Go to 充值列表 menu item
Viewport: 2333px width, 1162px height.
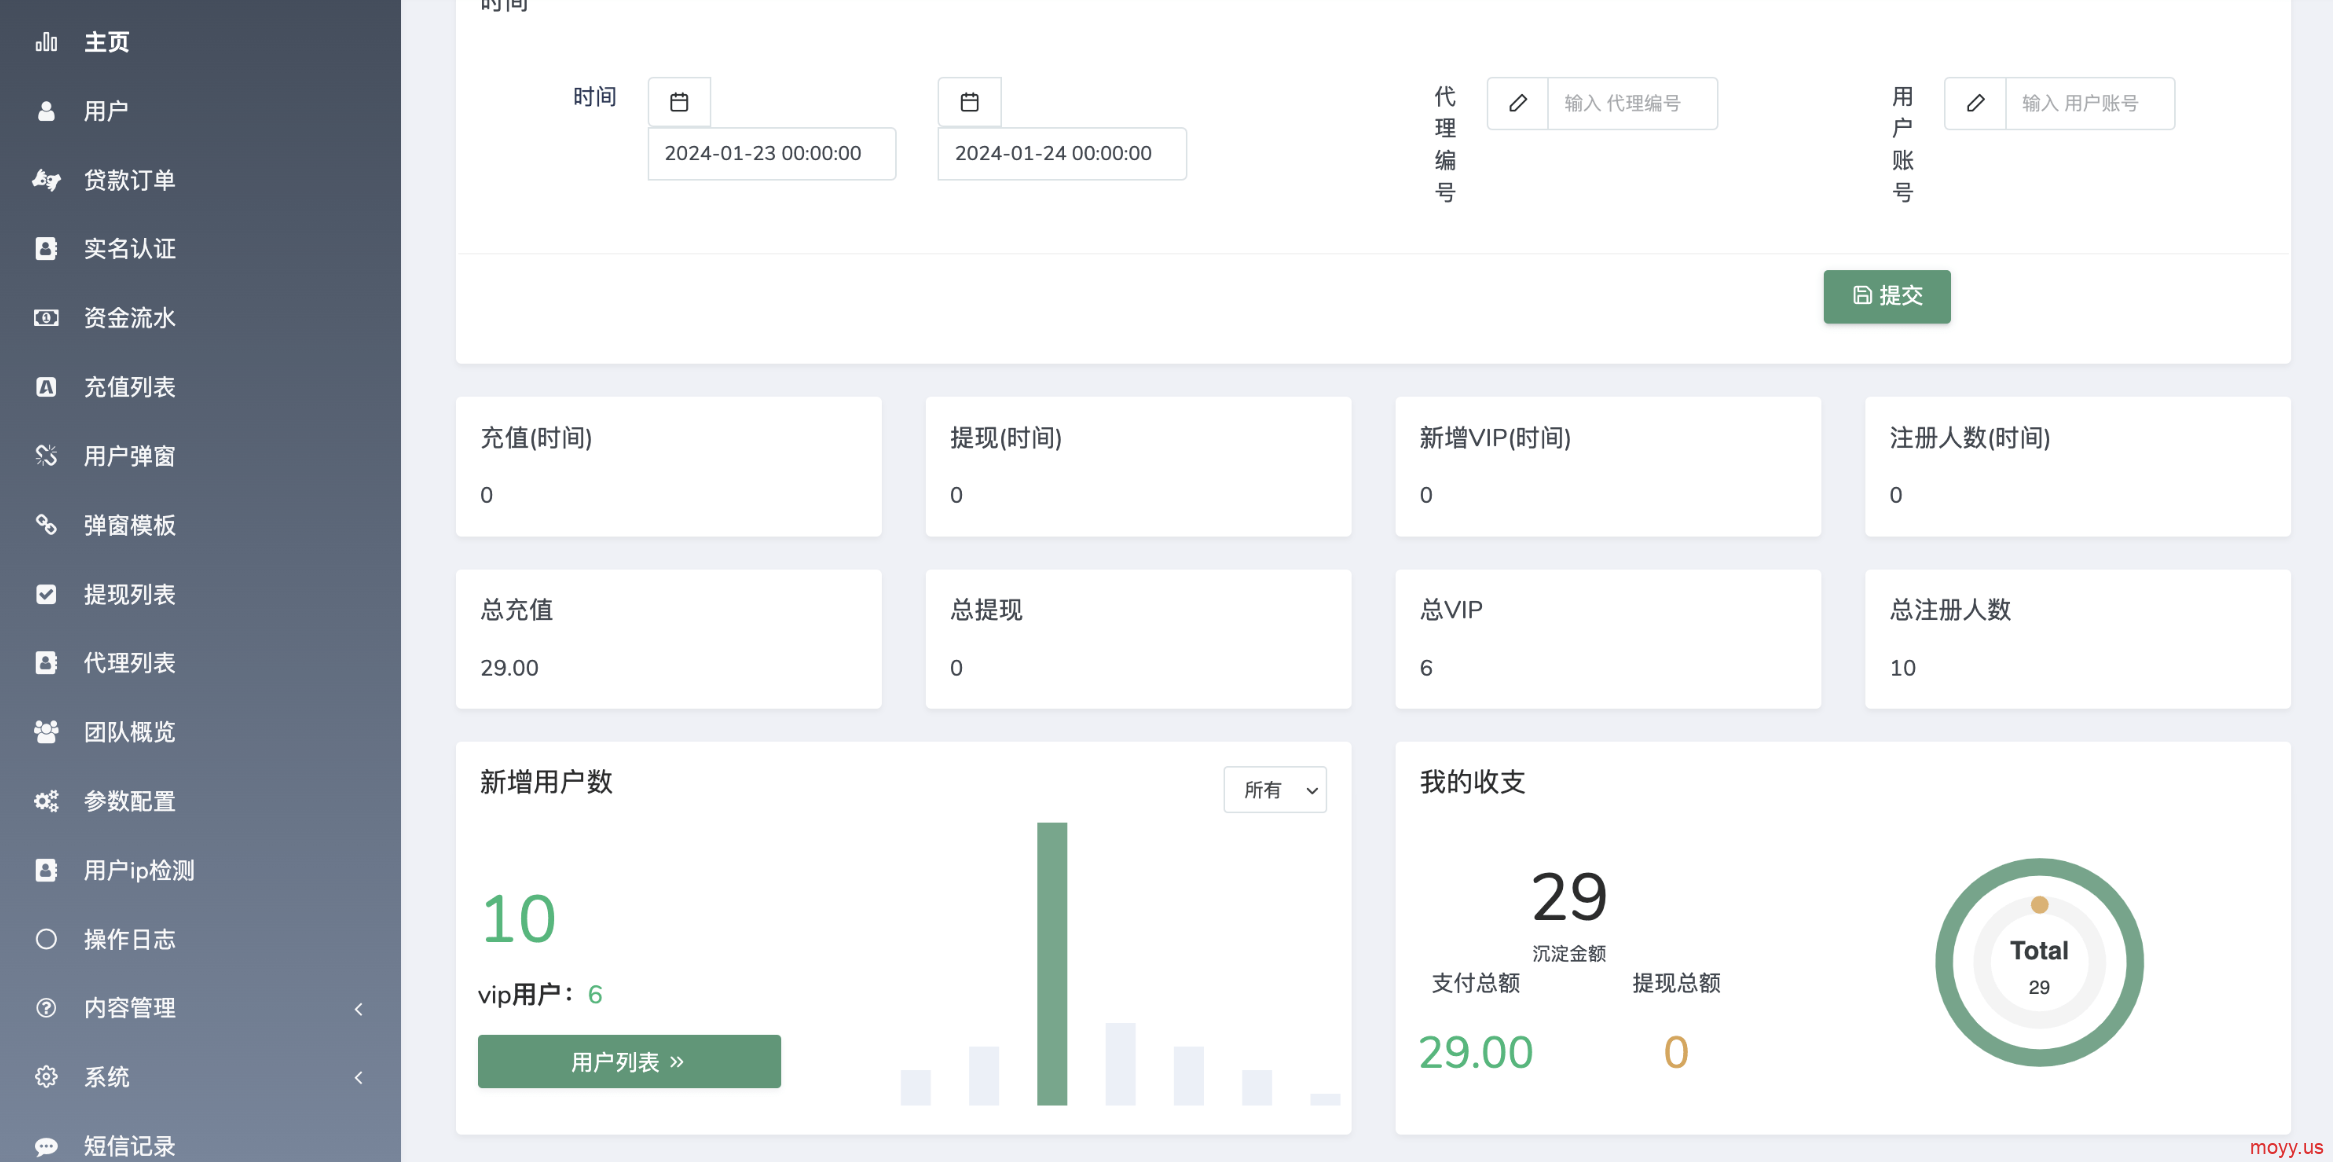point(129,387)
